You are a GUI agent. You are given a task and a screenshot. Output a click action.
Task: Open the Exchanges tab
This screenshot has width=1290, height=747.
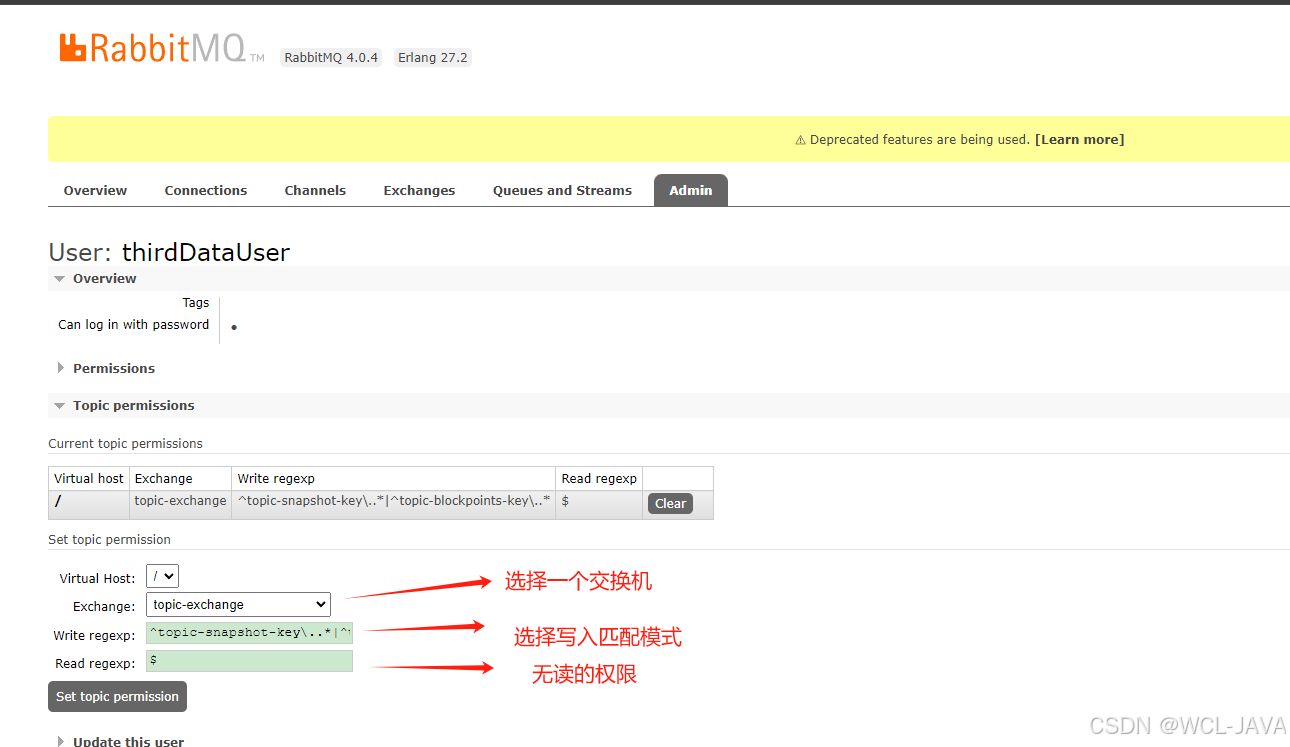point(419,190)
